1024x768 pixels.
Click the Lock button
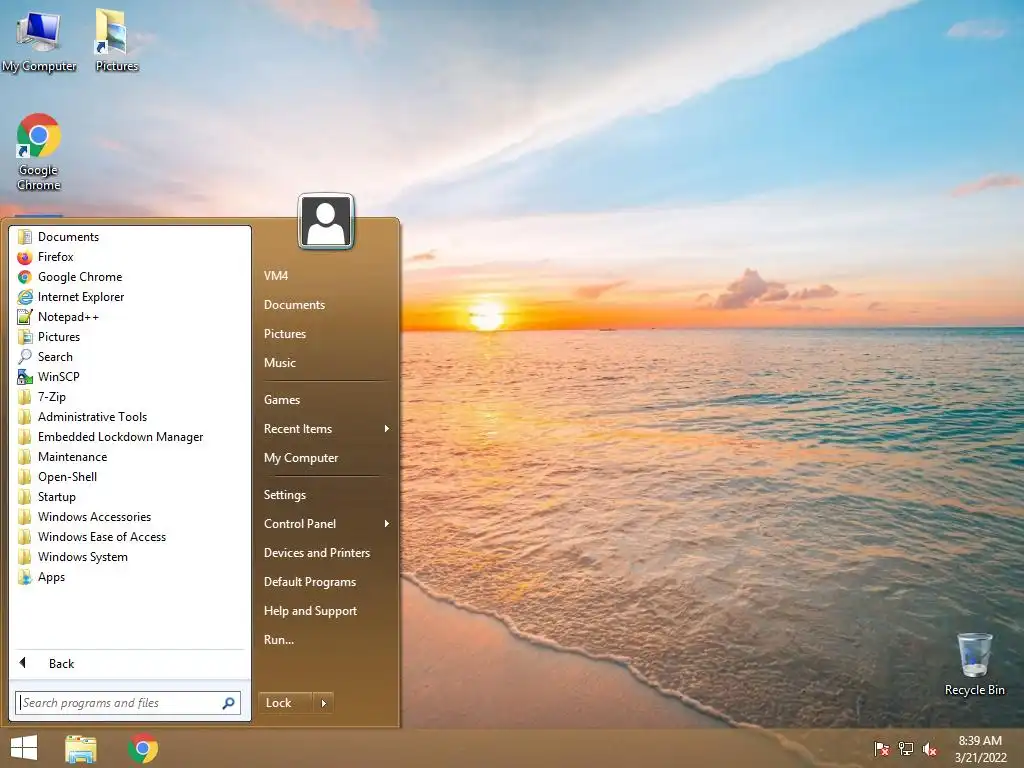click(x=286, y=703)
